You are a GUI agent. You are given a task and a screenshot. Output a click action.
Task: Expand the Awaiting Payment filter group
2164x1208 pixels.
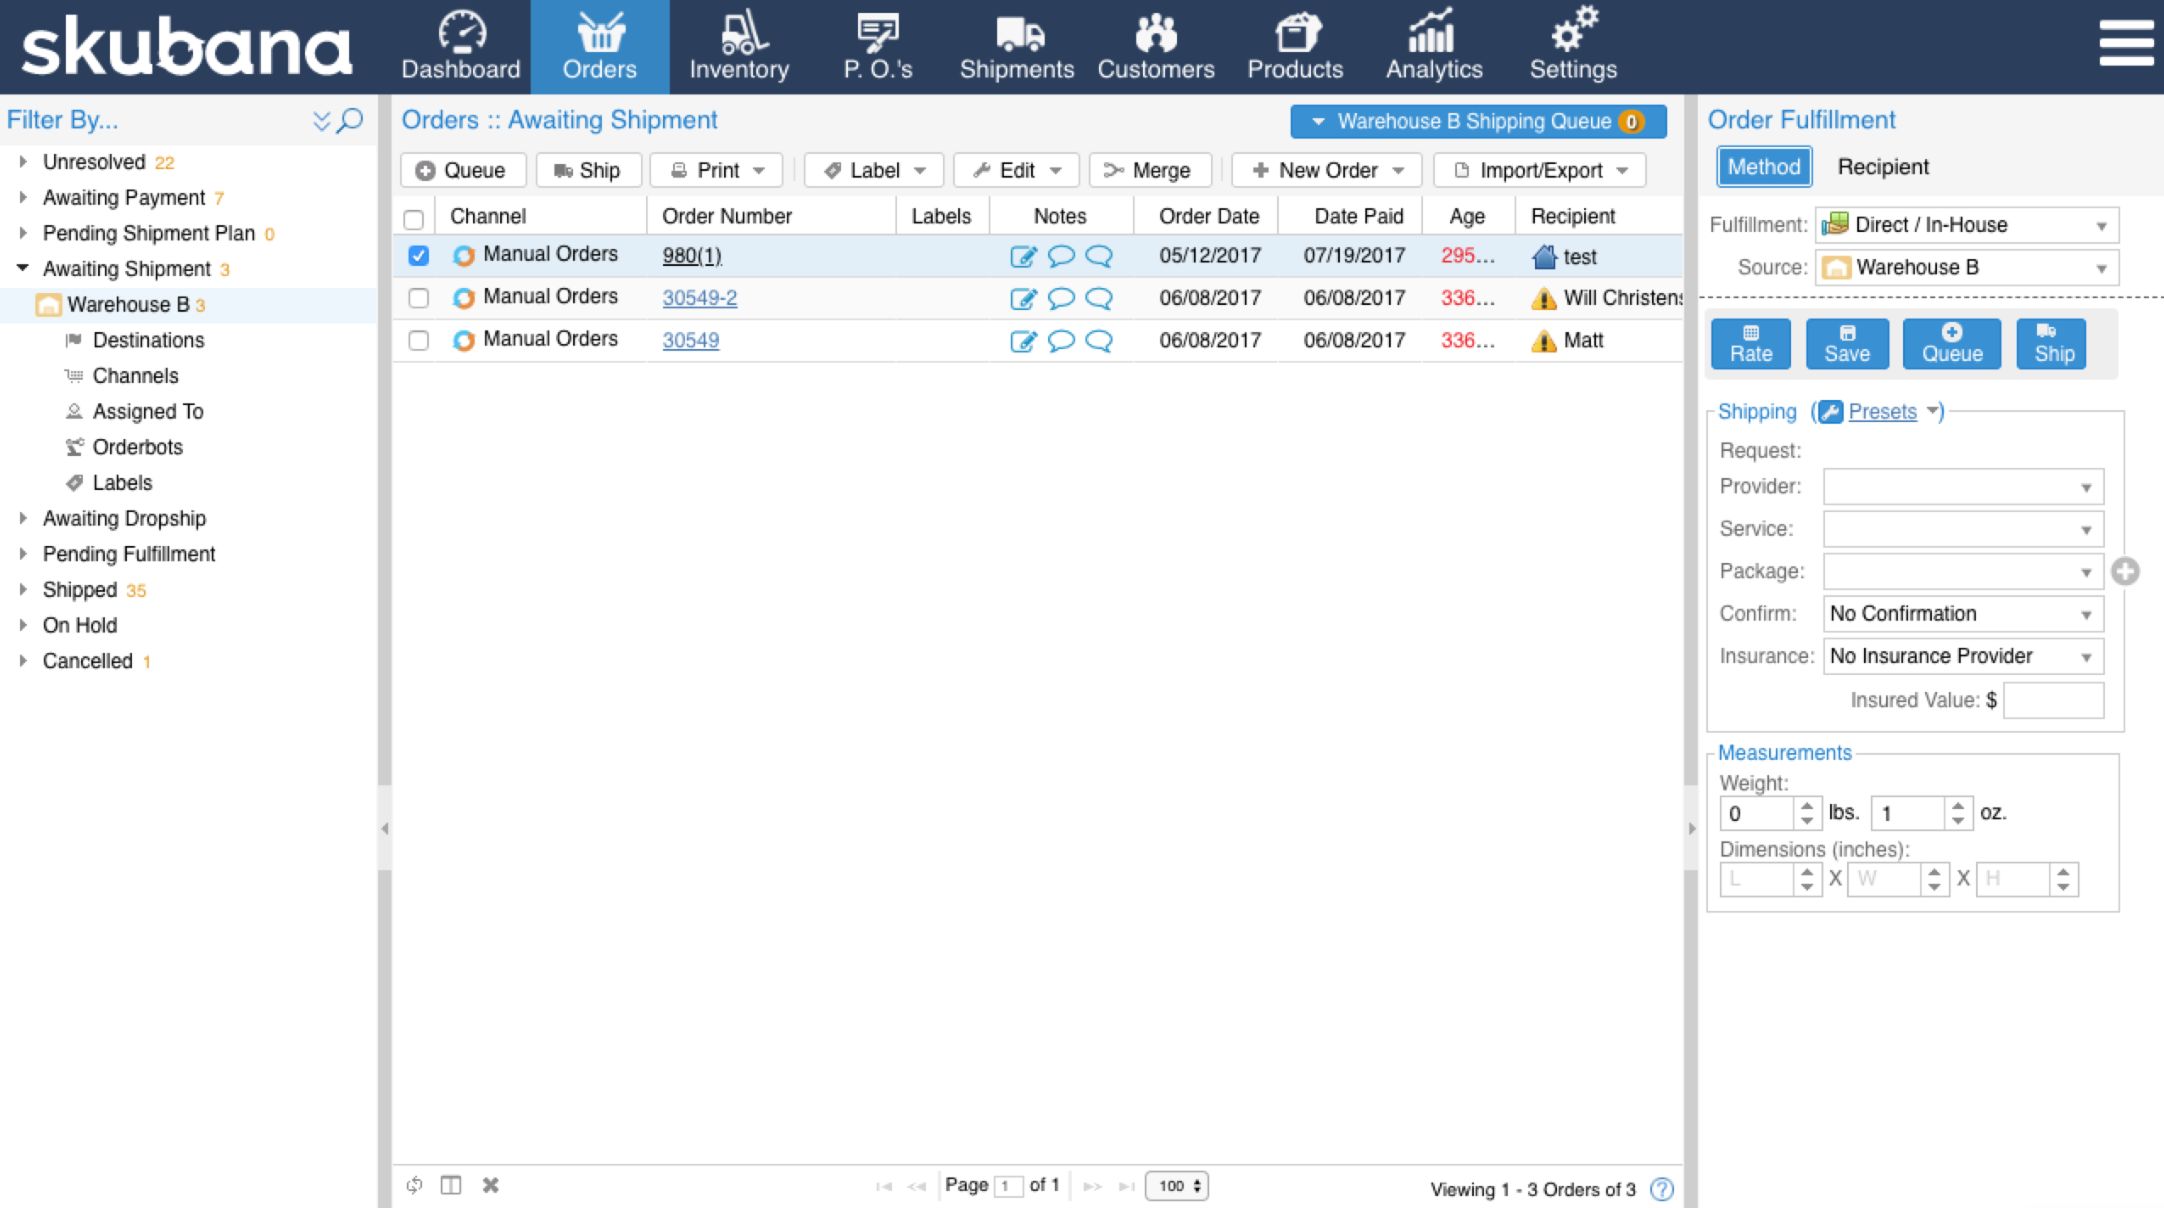[22, 197]
